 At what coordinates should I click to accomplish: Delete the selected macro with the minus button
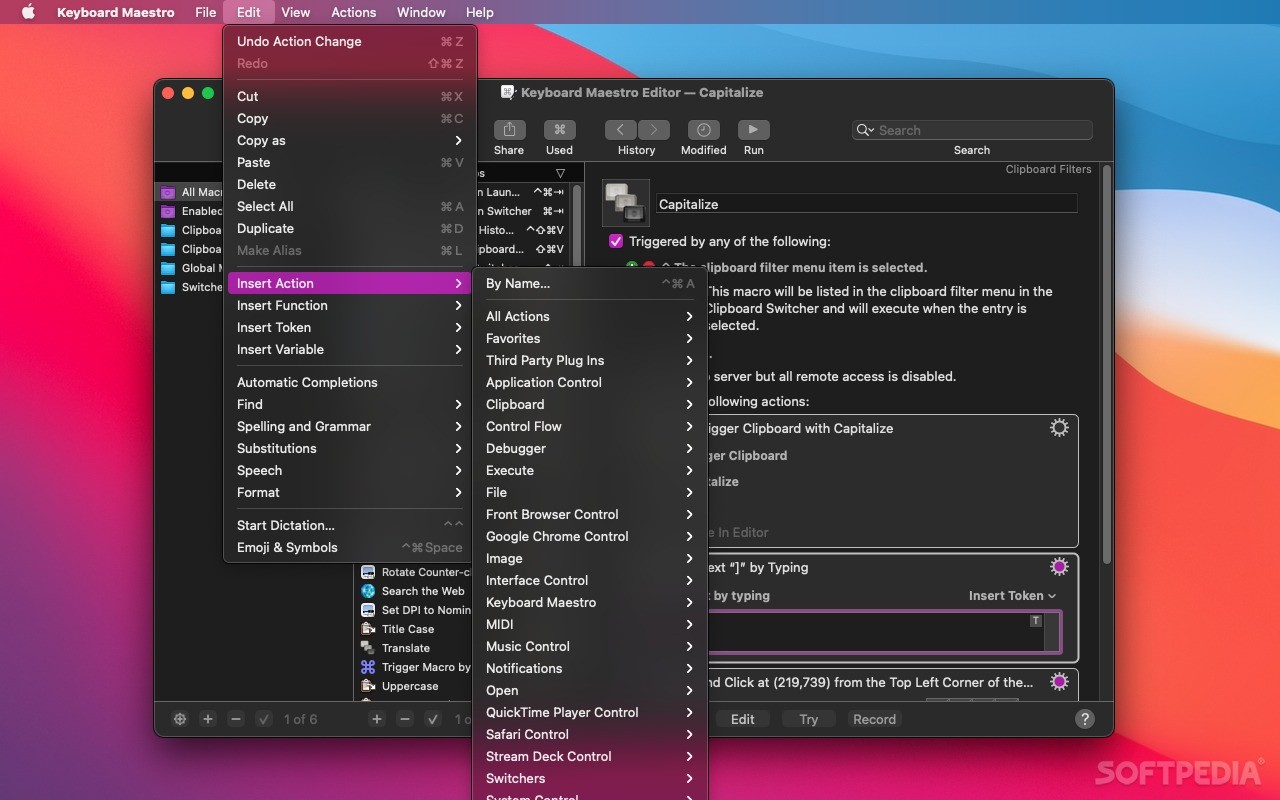tap(405, 719)
